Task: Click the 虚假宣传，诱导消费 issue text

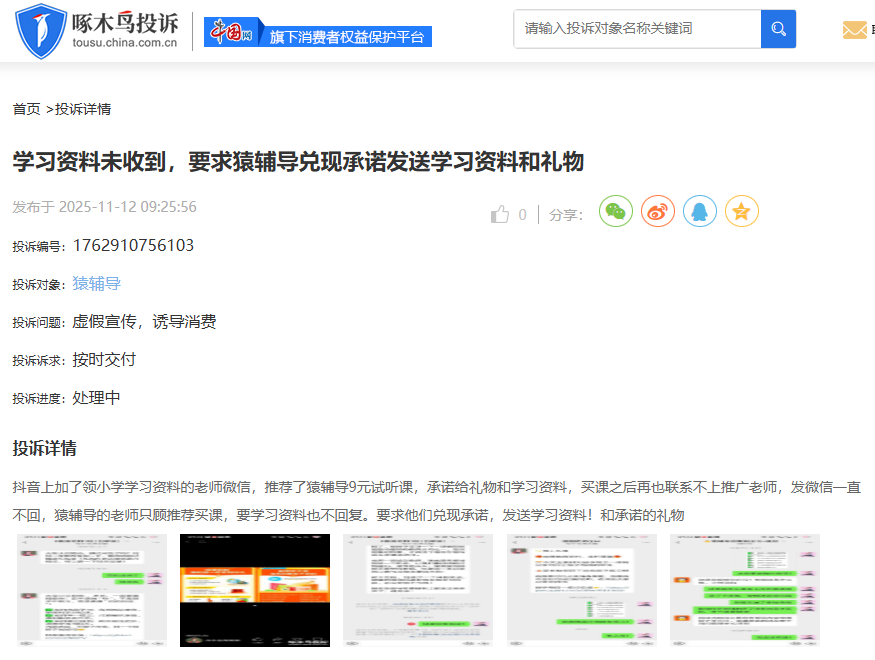Action: coord(144,321)
